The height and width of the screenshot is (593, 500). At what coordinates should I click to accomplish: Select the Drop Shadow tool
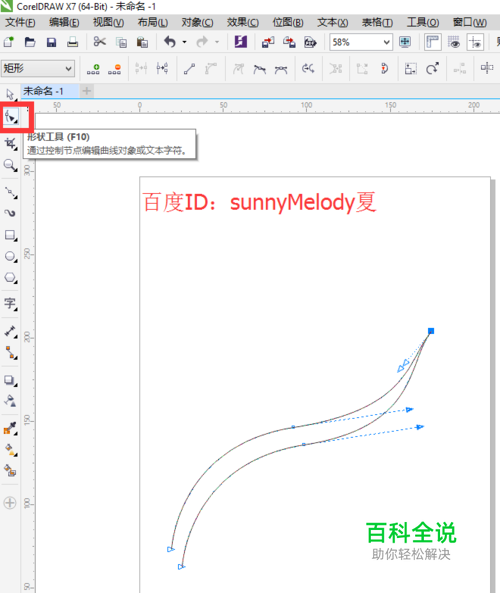click(10, 380)
